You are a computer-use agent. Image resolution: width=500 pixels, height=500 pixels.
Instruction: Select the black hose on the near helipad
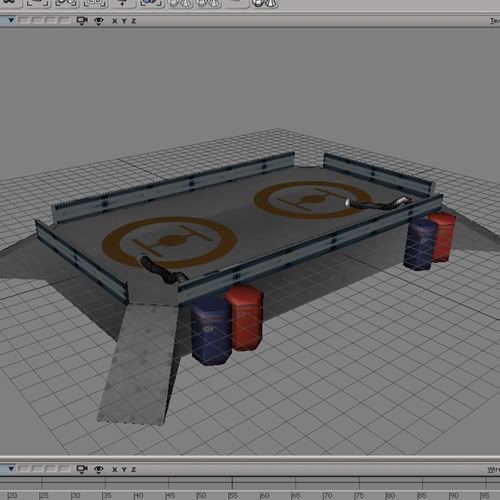[162, 268]
